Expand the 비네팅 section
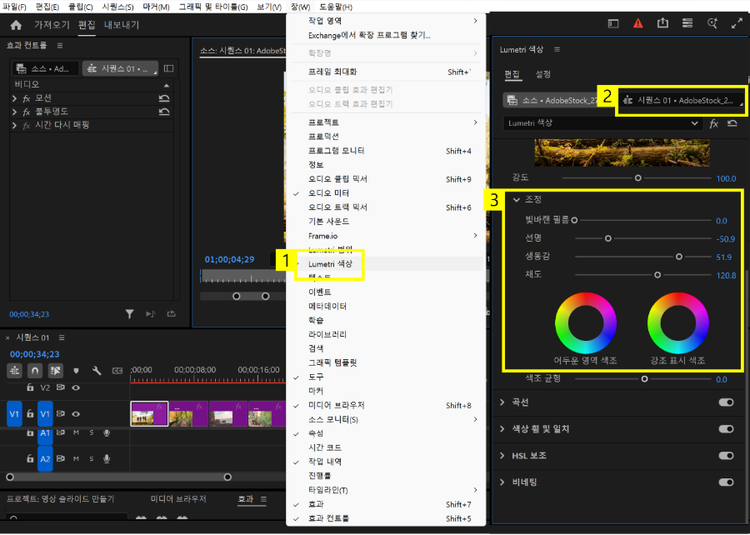The width and height of the screenshot is (750, 535). 502,482
